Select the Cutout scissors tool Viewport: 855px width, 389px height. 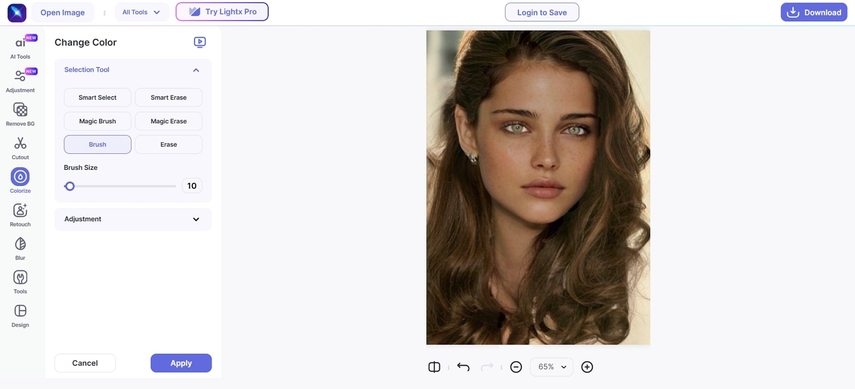coord(20,147)
